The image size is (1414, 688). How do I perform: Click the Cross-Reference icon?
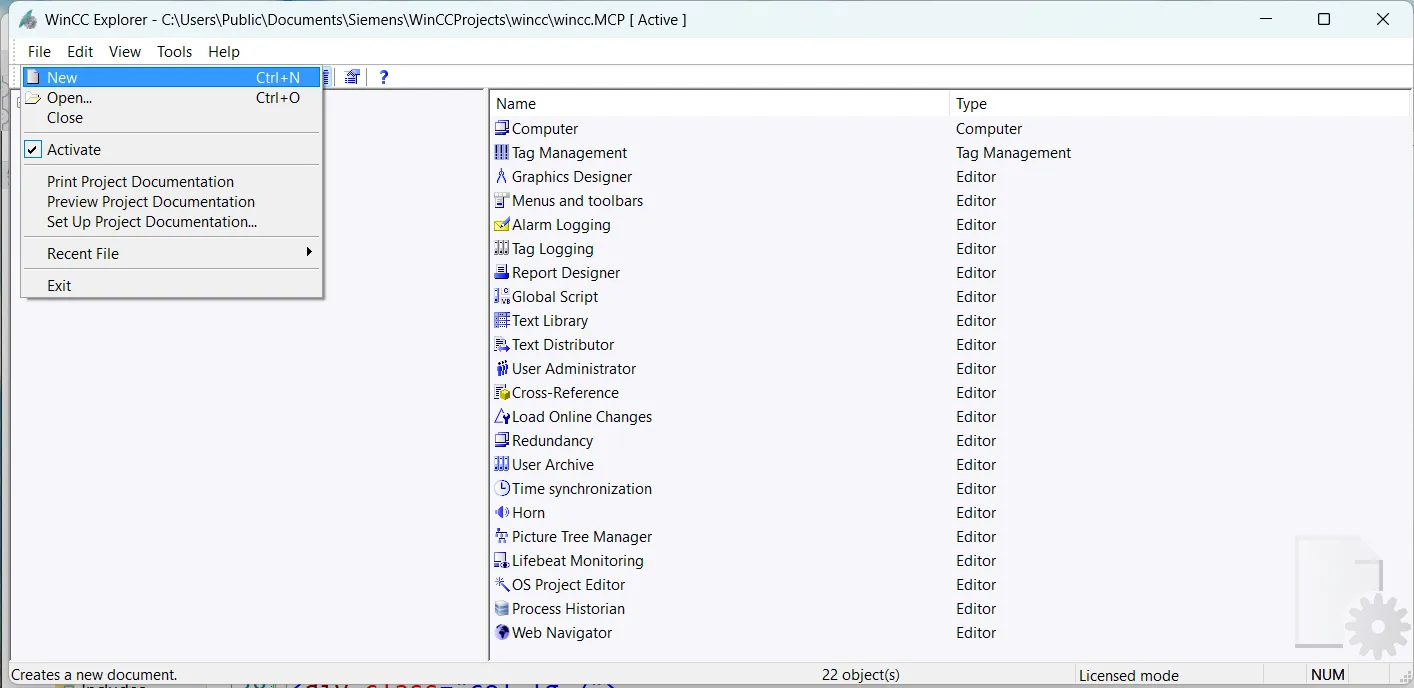point(502,392)
